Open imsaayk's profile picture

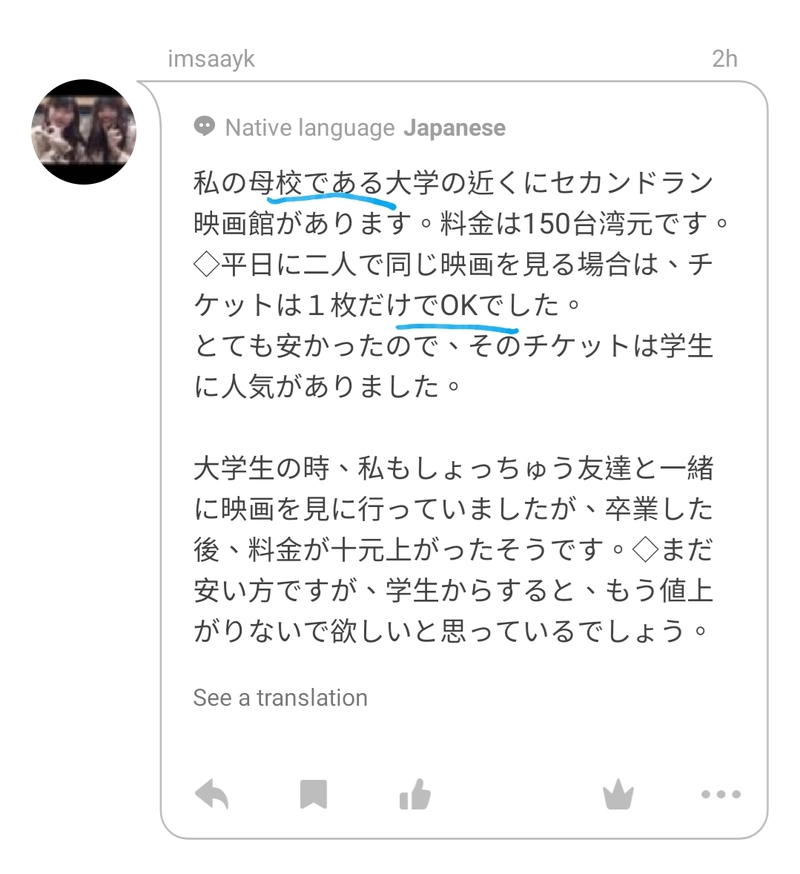coord(84,132)
